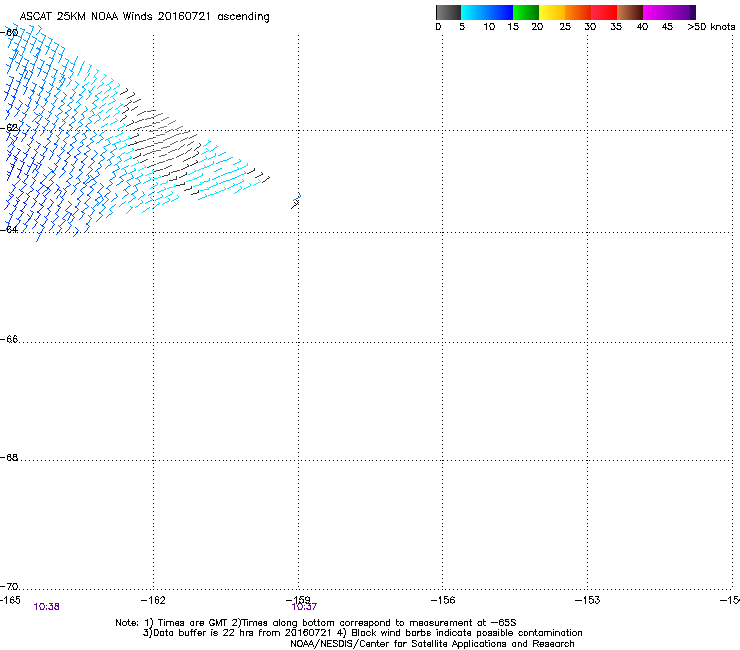The width and height of the screenshot is (740, 650).
Task: Click the -68 latitude axis label
Action: pos(9,457)
